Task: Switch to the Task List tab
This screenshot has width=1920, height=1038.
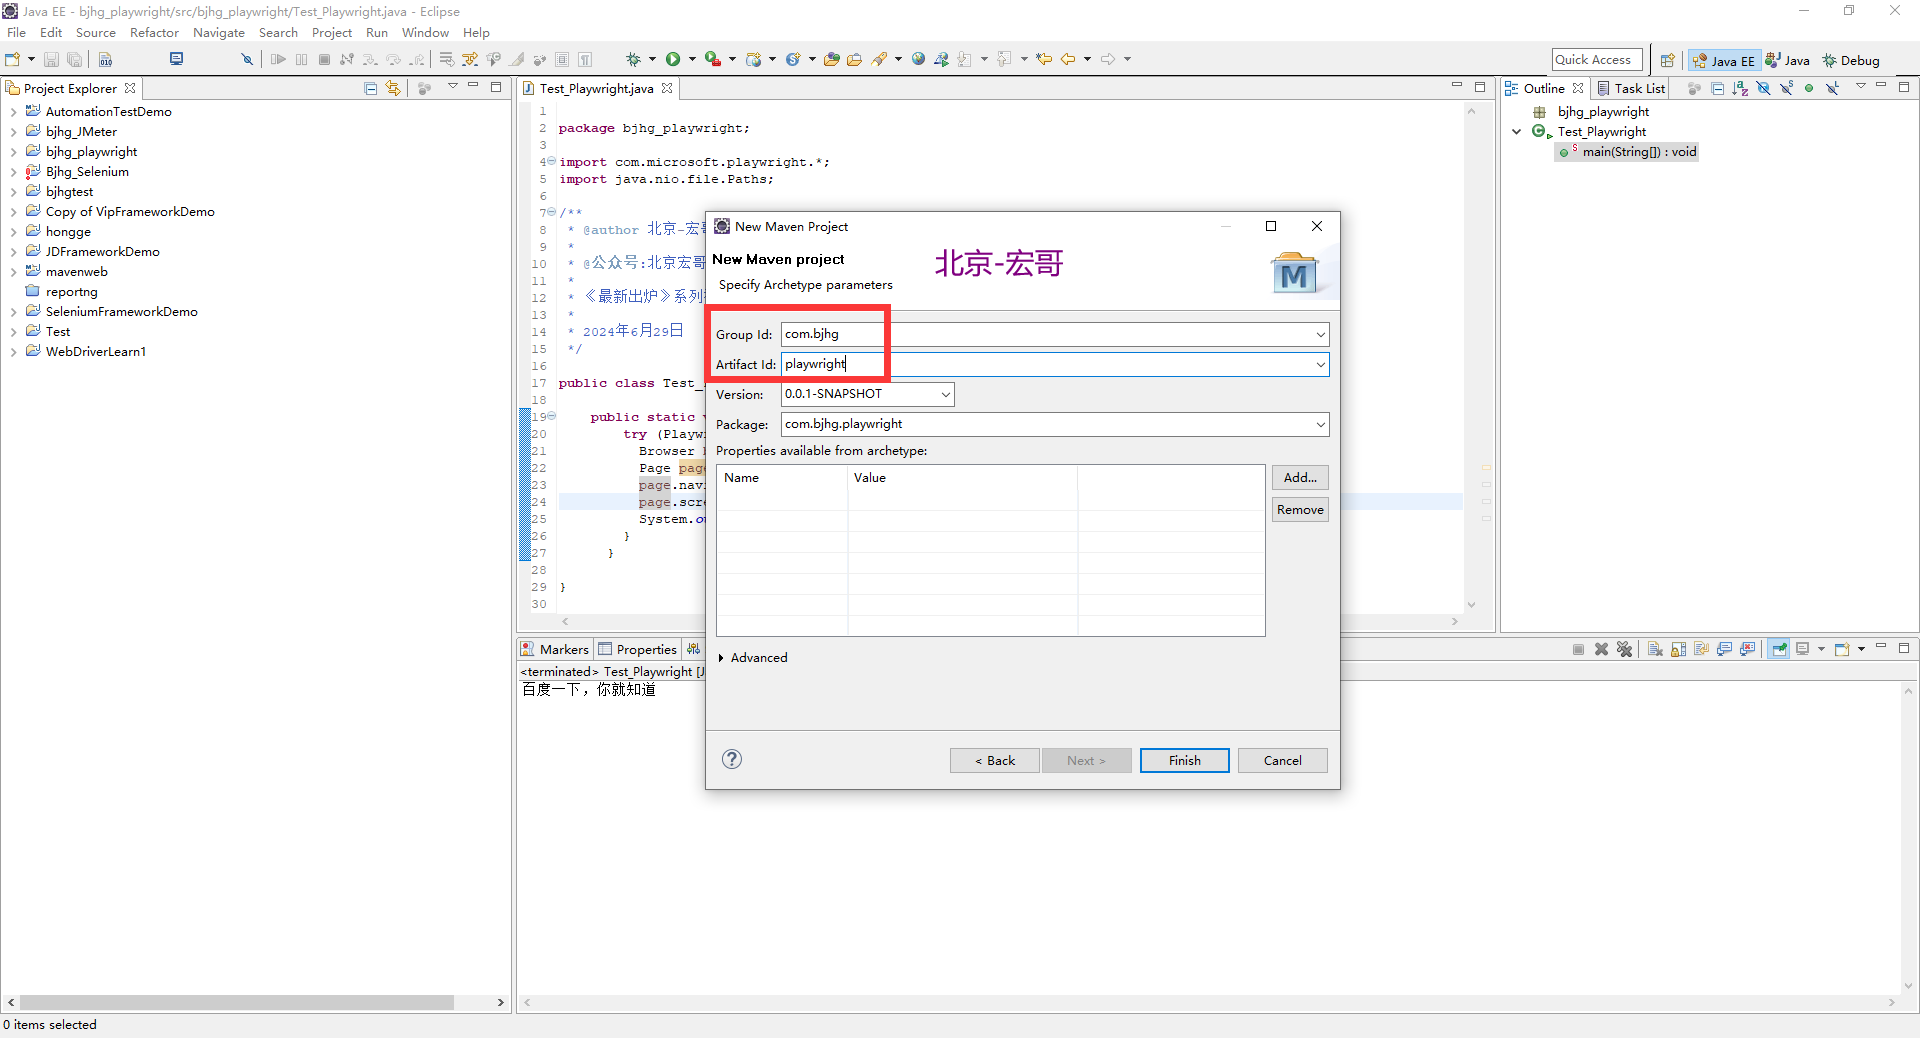Action: tap(1630, 89)
